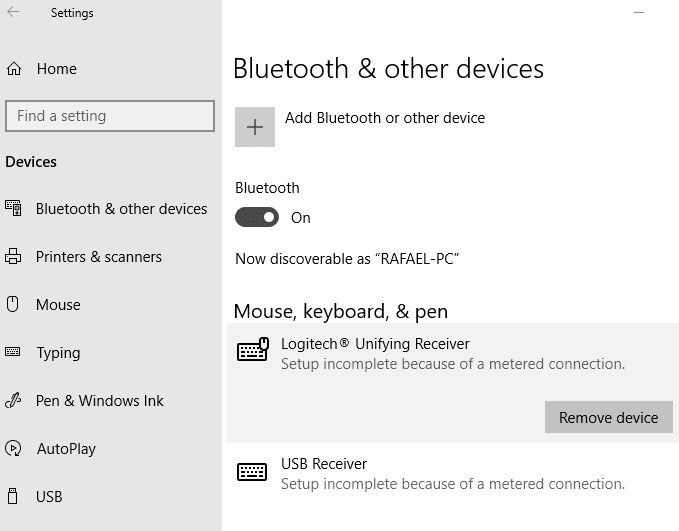This screenshot has width=679, height=531.
Task: Click the back arrow icon
Action: (x=12, y=13)
